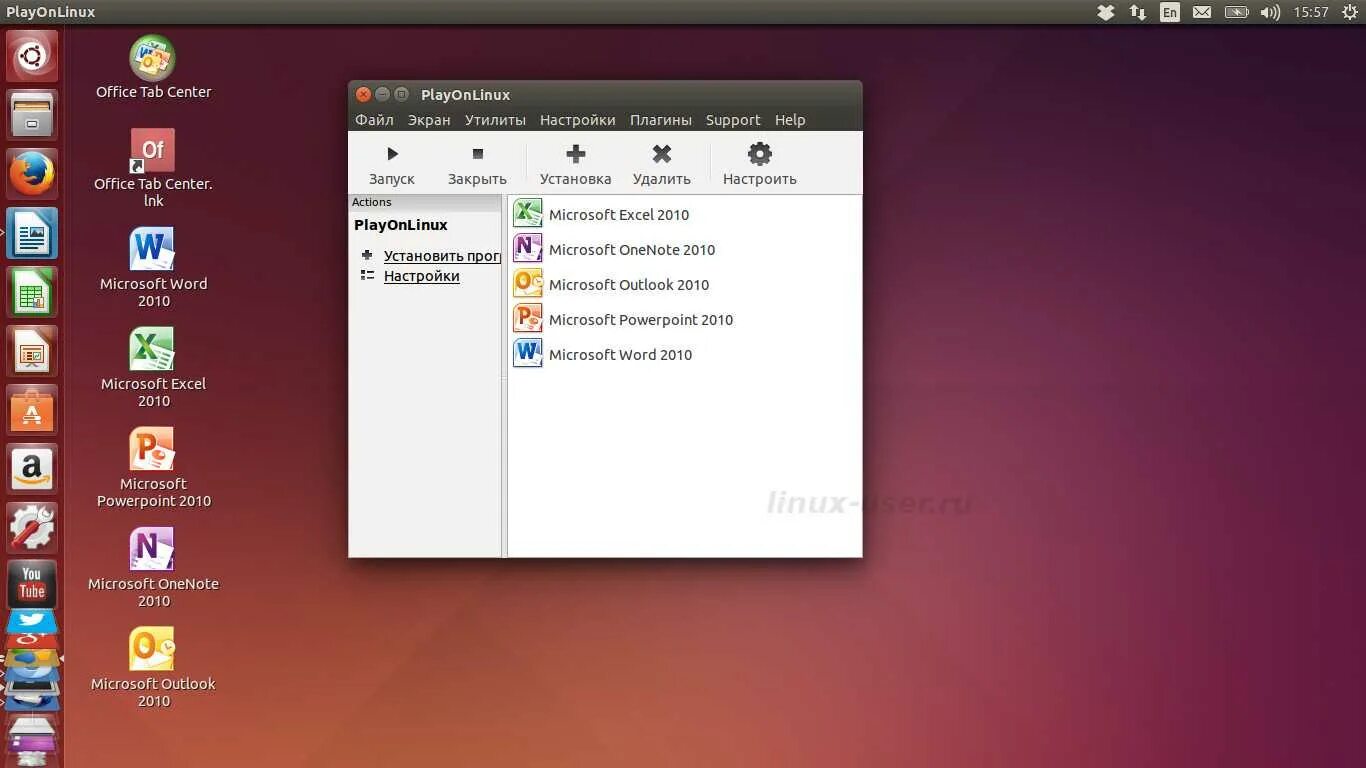Image resolution: width=1366 pixels, height=768 pixels.
Task: Open the sound volume indicator
Action: pos(1270,12)
